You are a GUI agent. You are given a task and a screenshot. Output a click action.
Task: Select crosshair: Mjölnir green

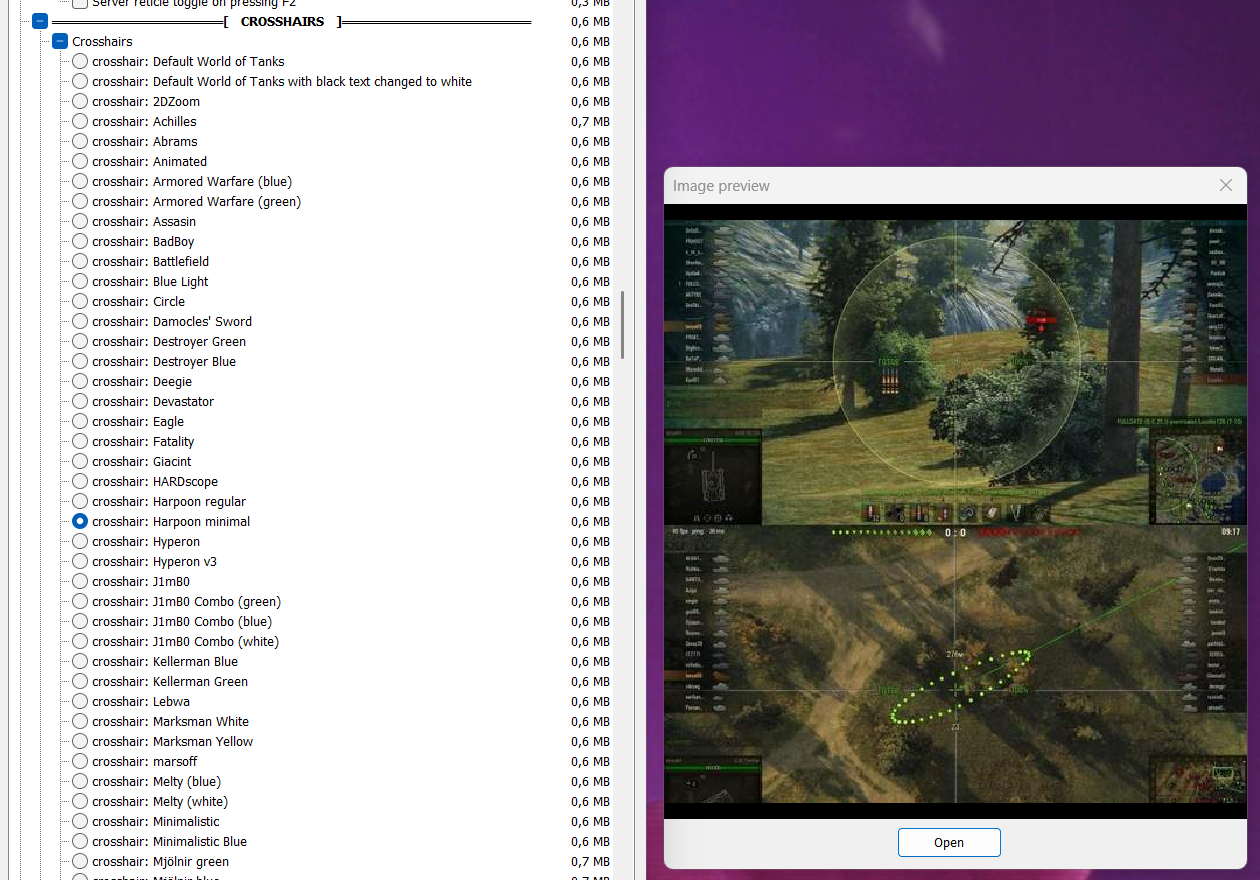coord(80,861)
